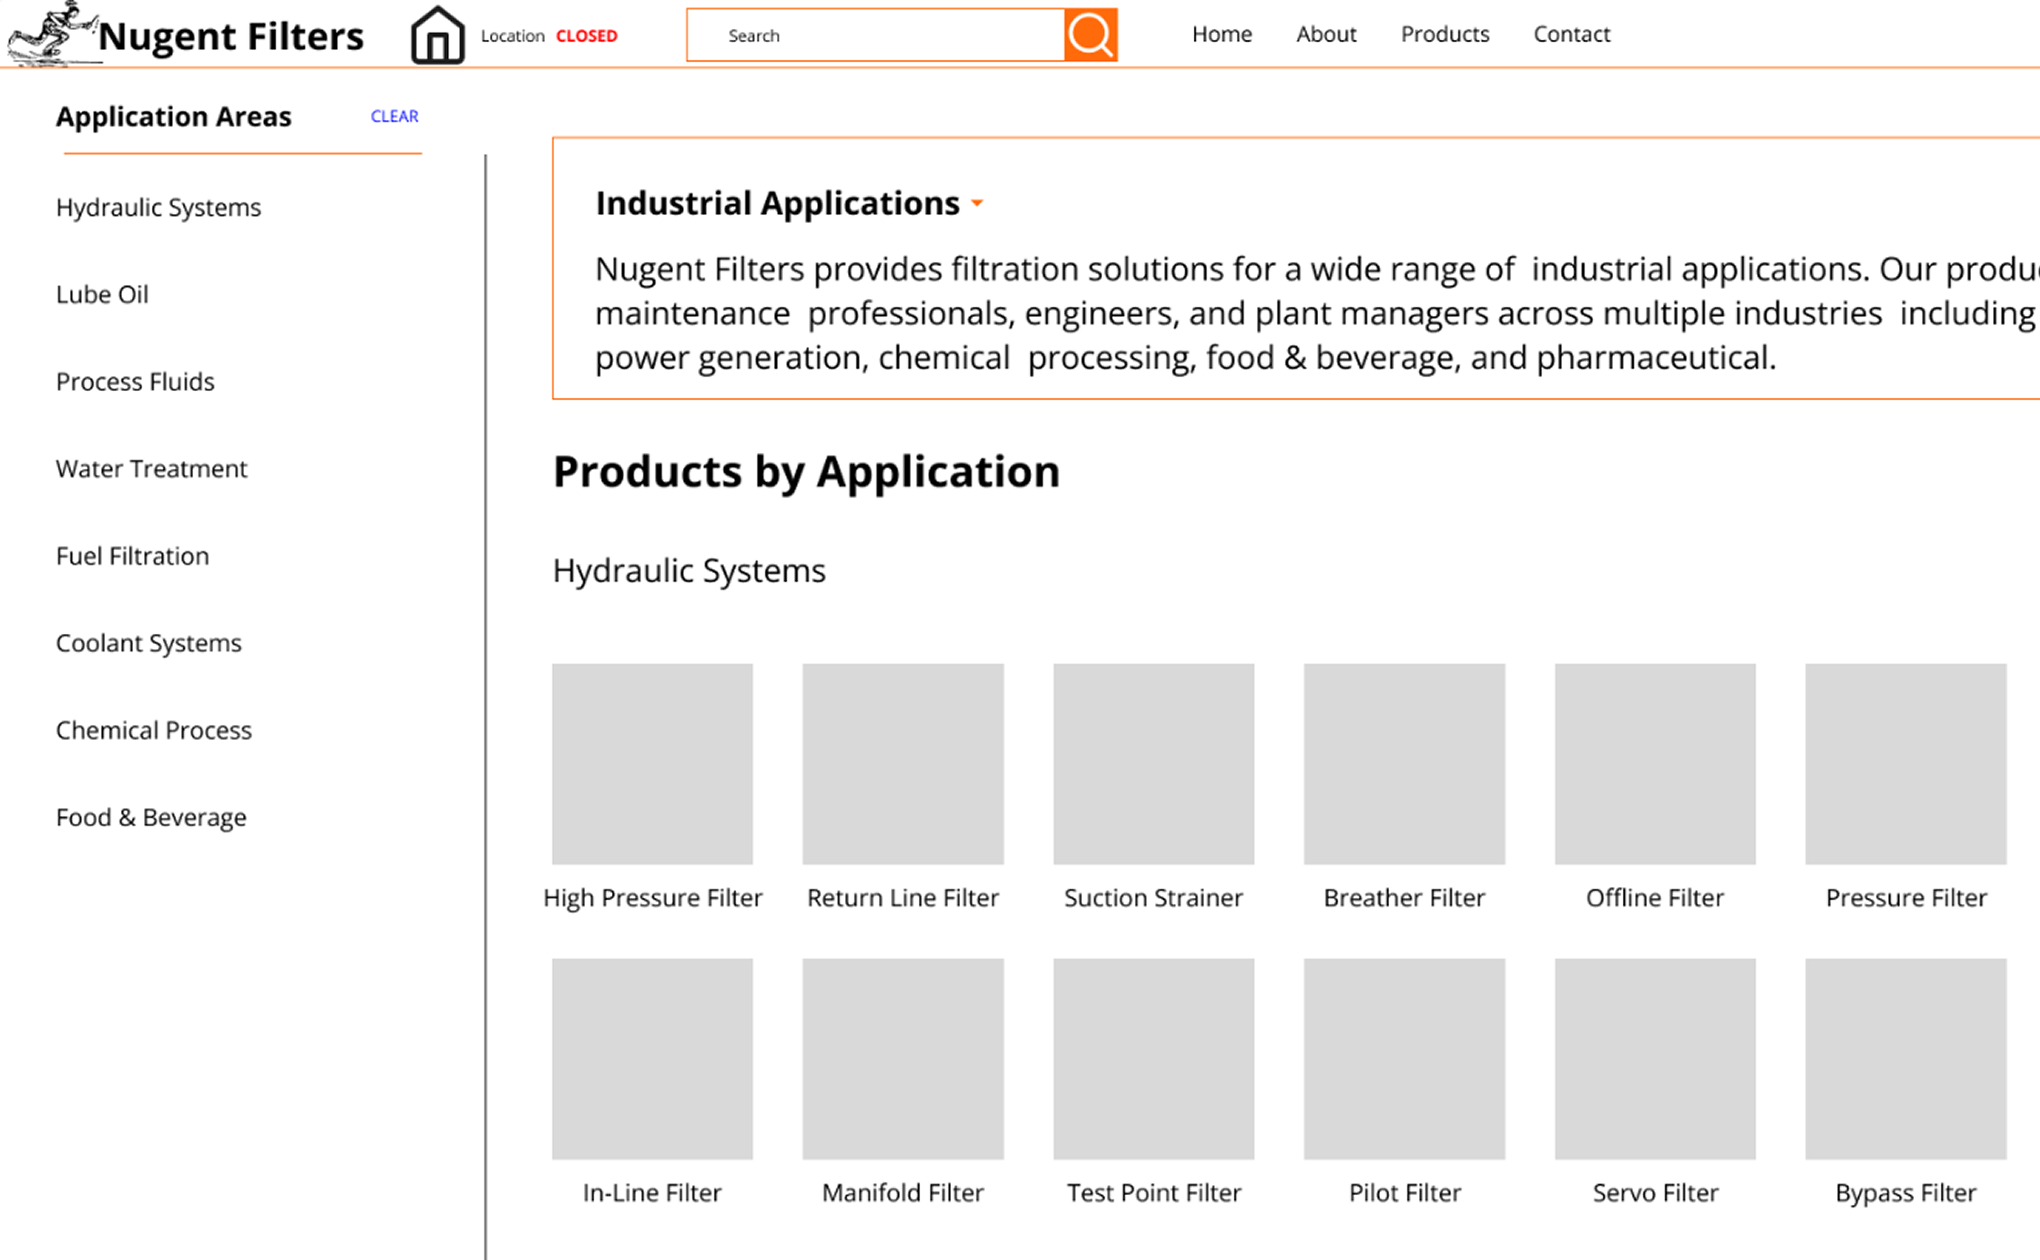Click the CLEAR link in Application Areas
This screenshot has height=1260, width=2040.
click(394, 116)
